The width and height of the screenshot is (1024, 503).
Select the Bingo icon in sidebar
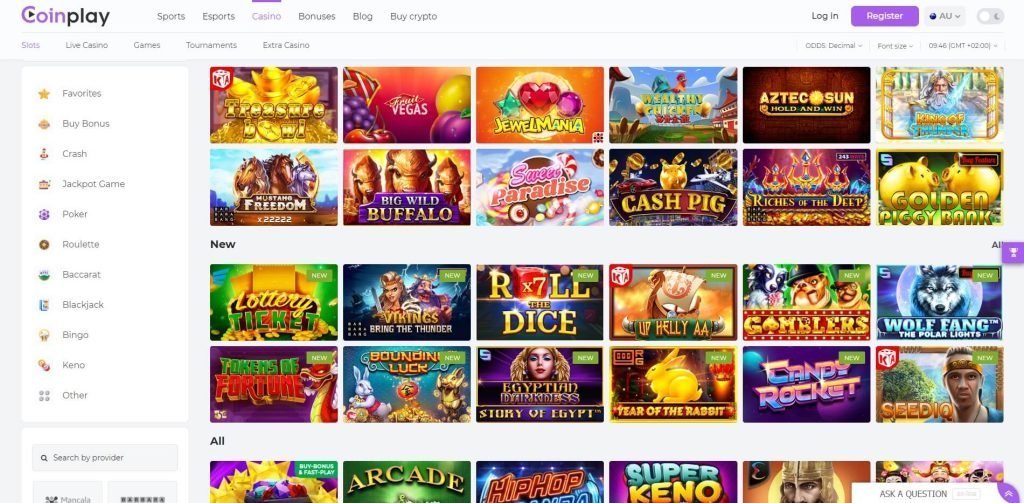44,335
